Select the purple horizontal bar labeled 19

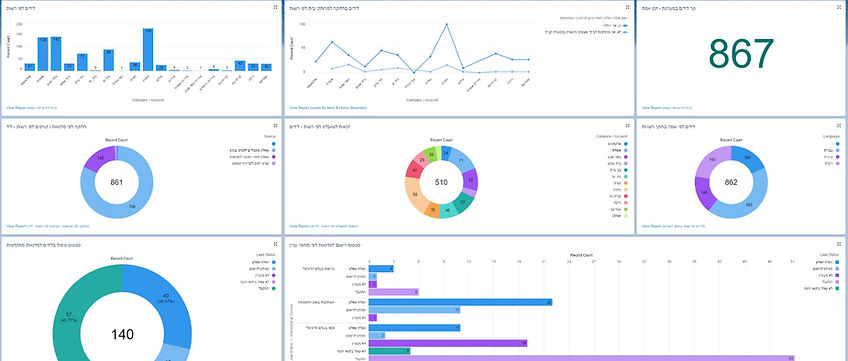(448, 343)
